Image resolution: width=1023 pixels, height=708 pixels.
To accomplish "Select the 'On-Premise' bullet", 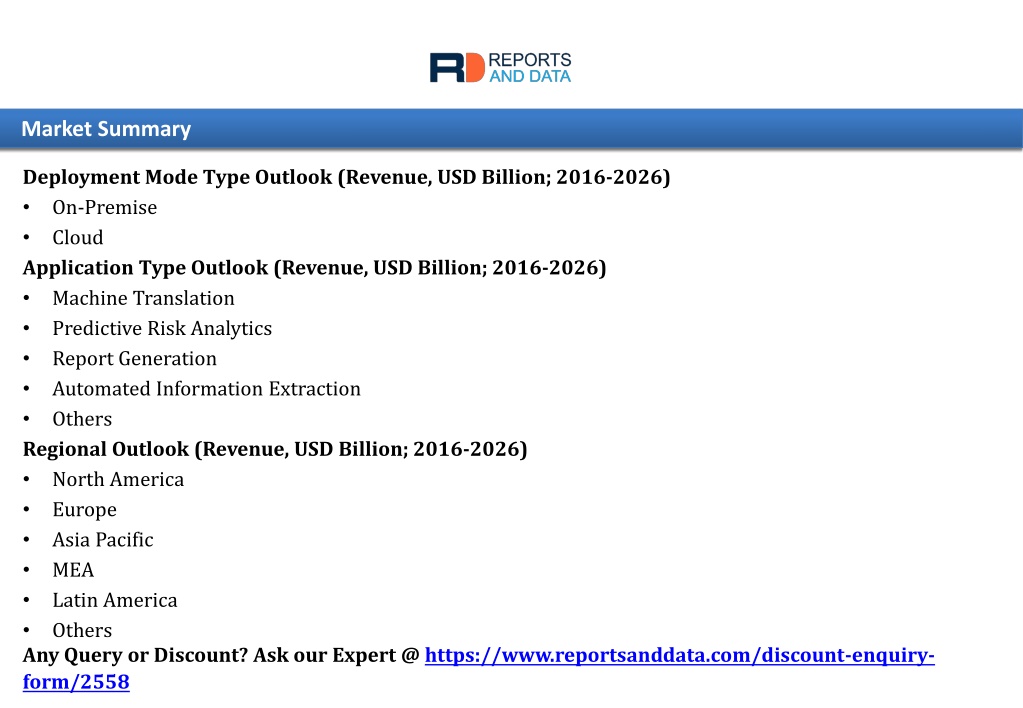I will (x=104, y=208).
